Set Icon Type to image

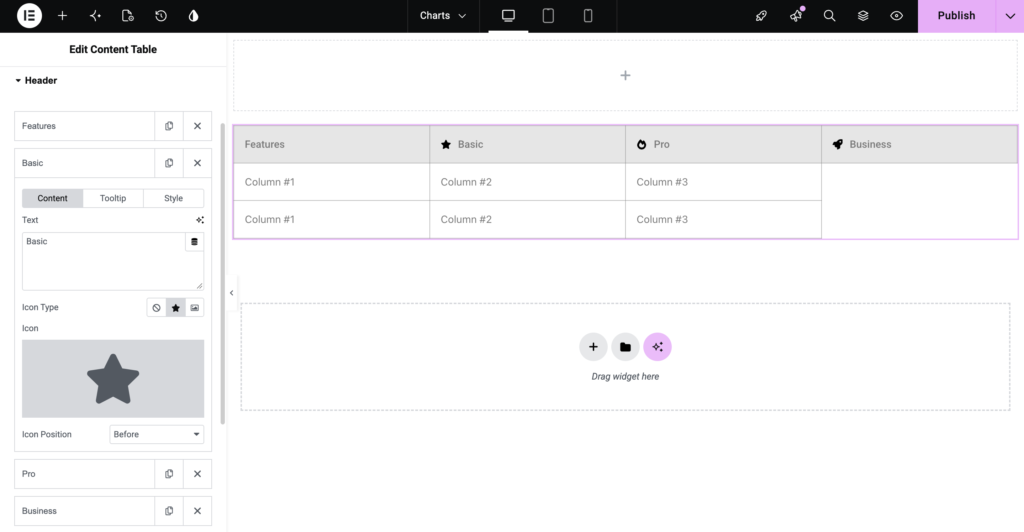(195, 307)
